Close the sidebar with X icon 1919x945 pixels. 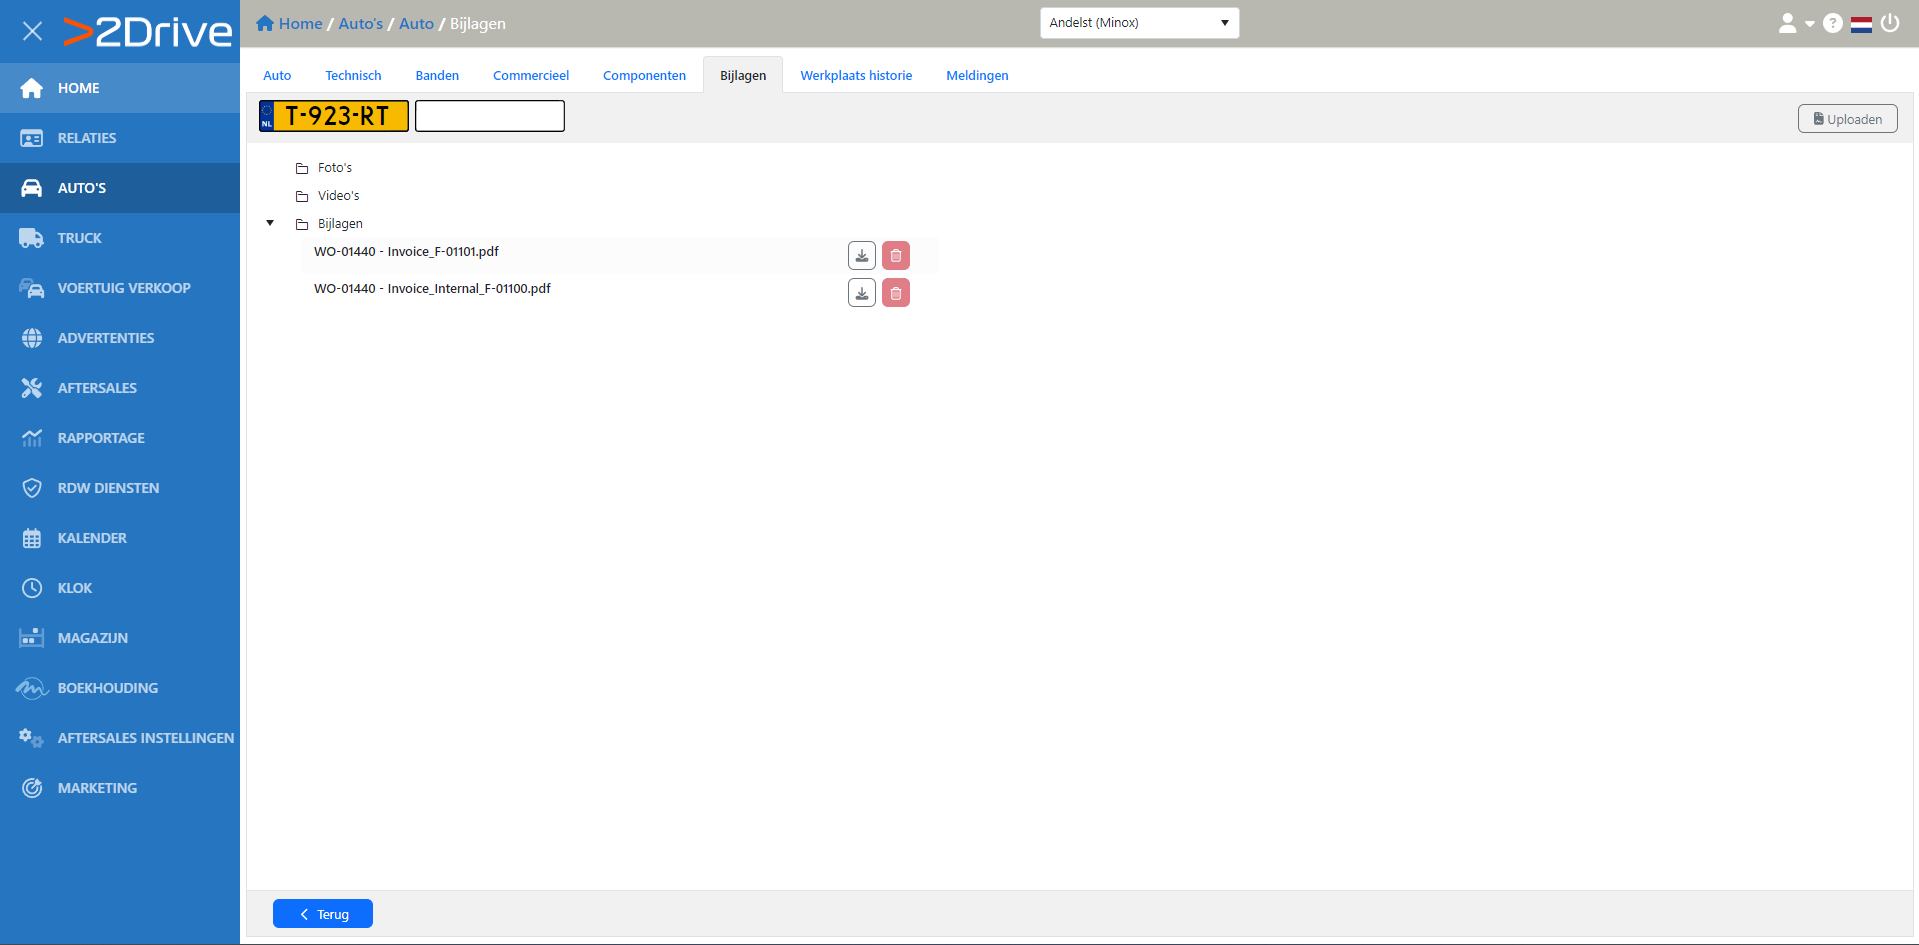pos(32,31)
